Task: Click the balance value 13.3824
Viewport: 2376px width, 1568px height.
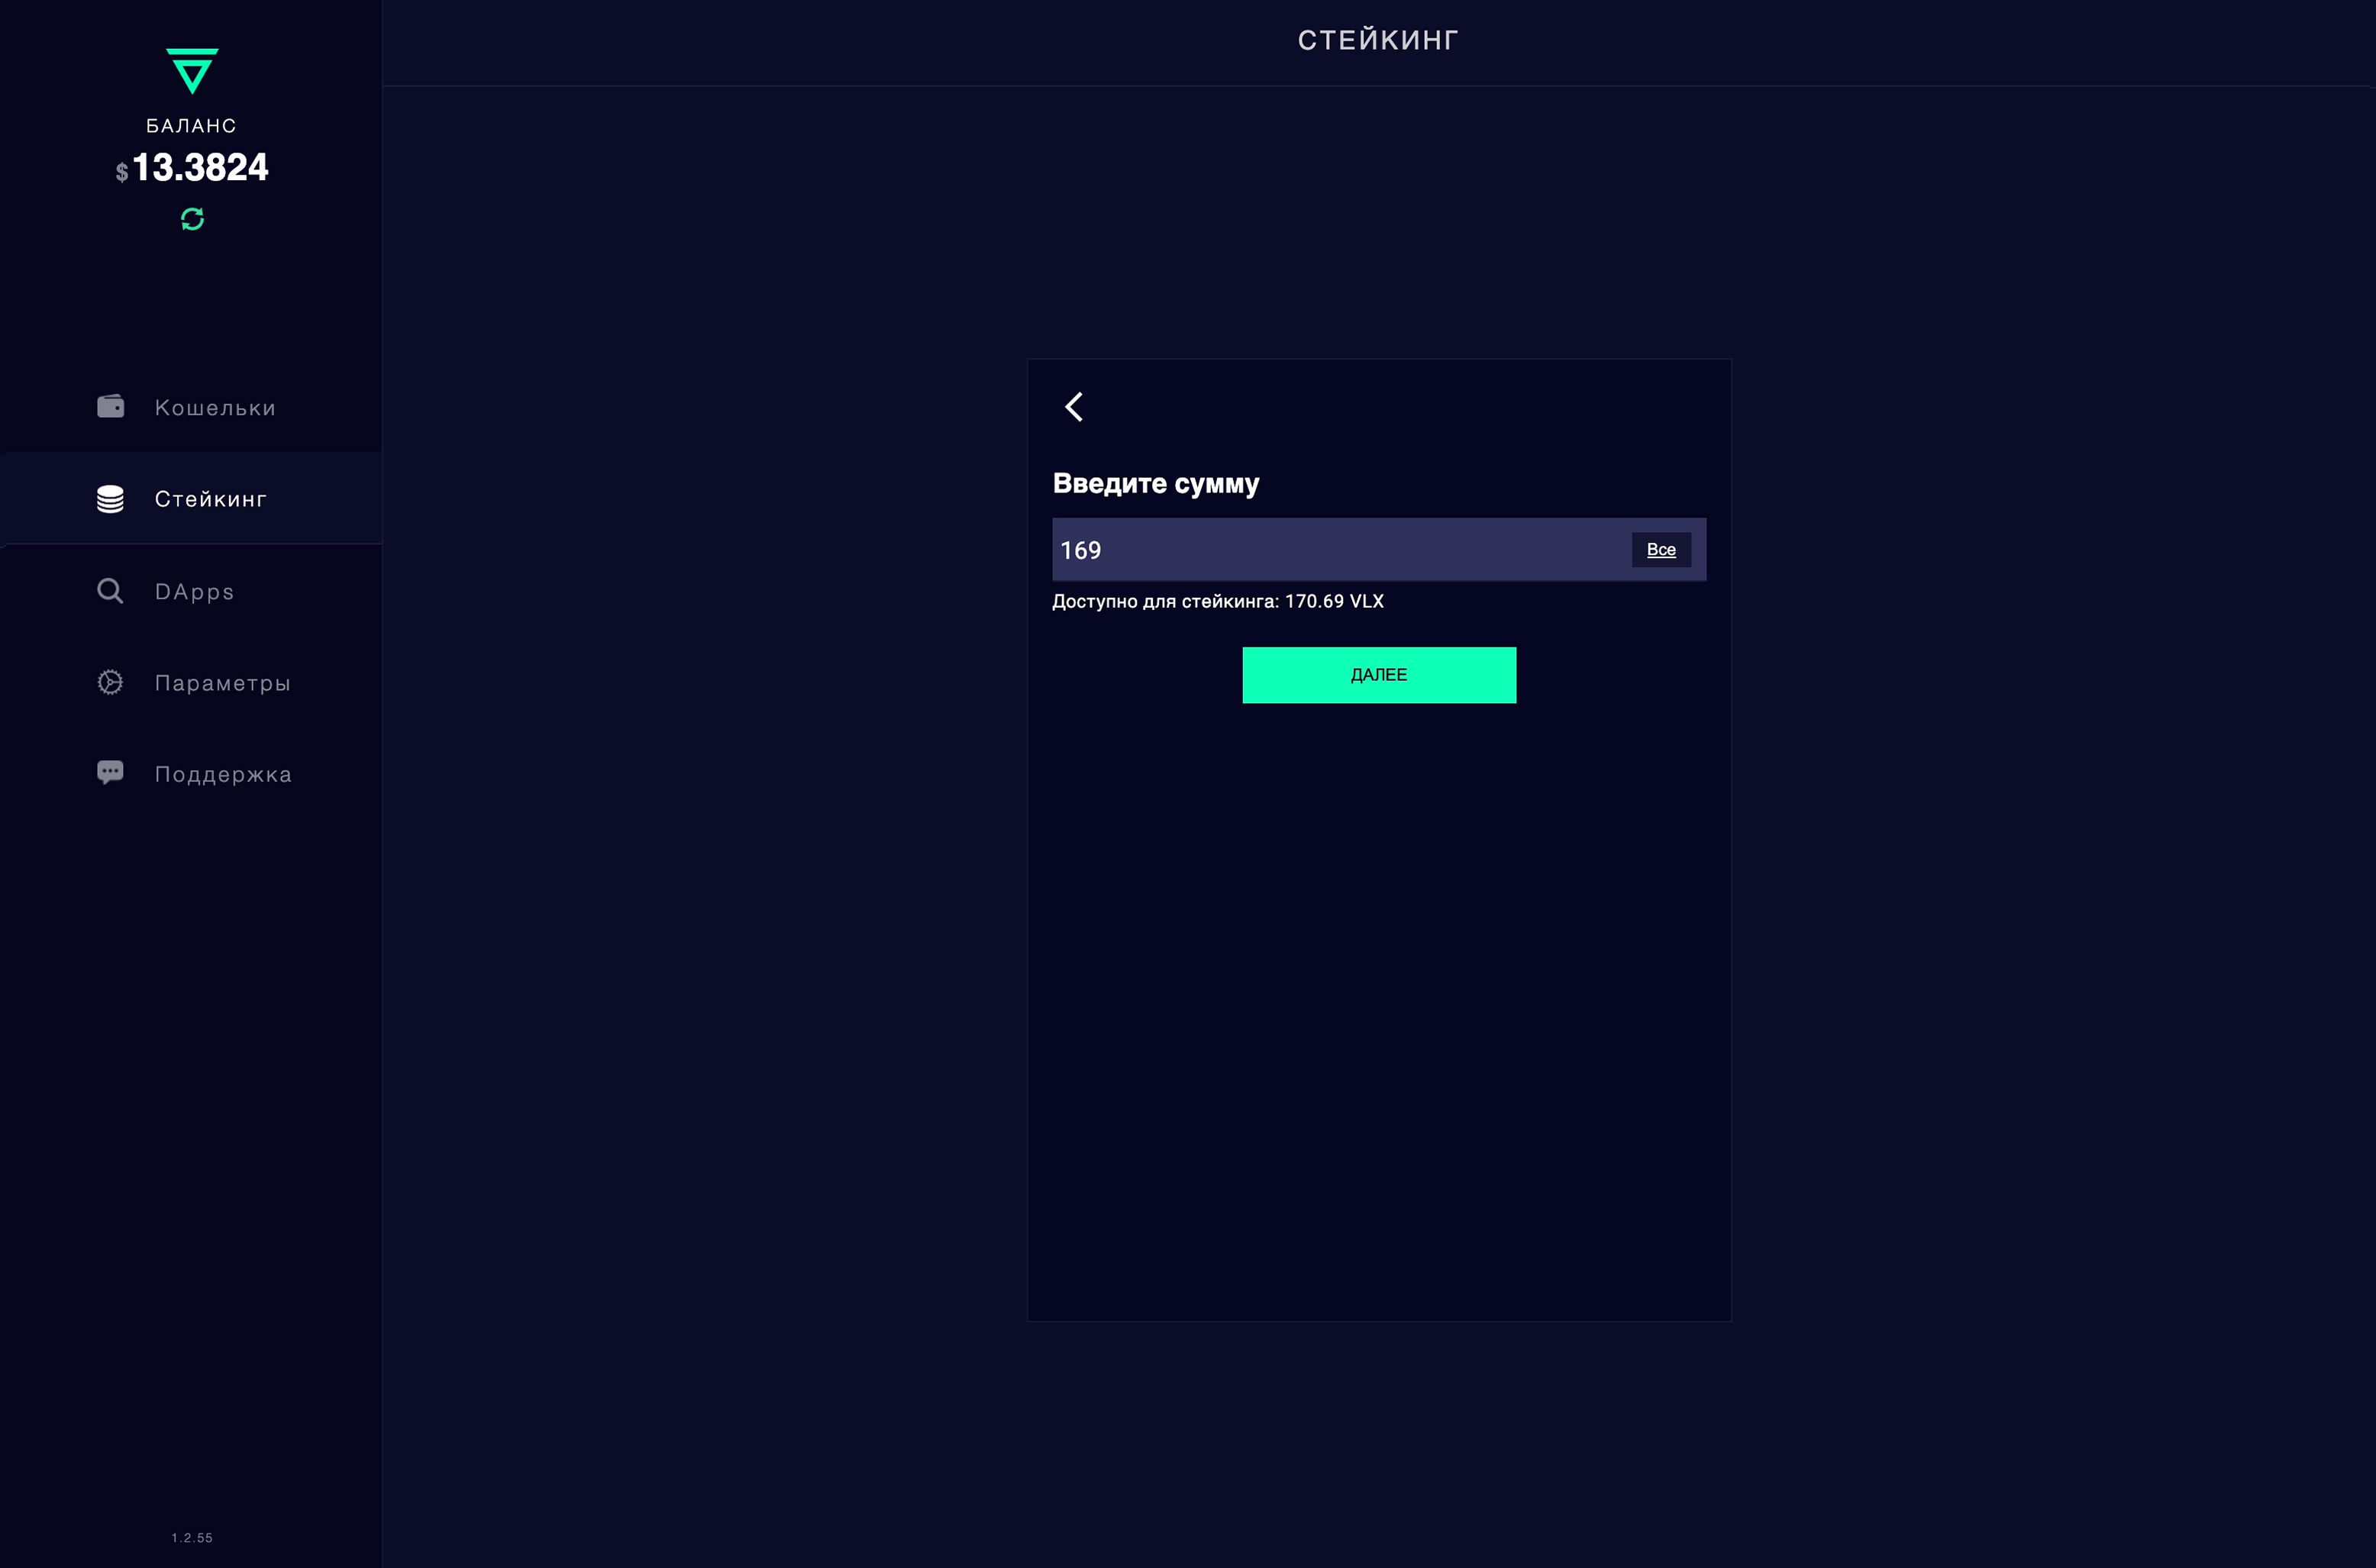Action: (x=200, y=167)
